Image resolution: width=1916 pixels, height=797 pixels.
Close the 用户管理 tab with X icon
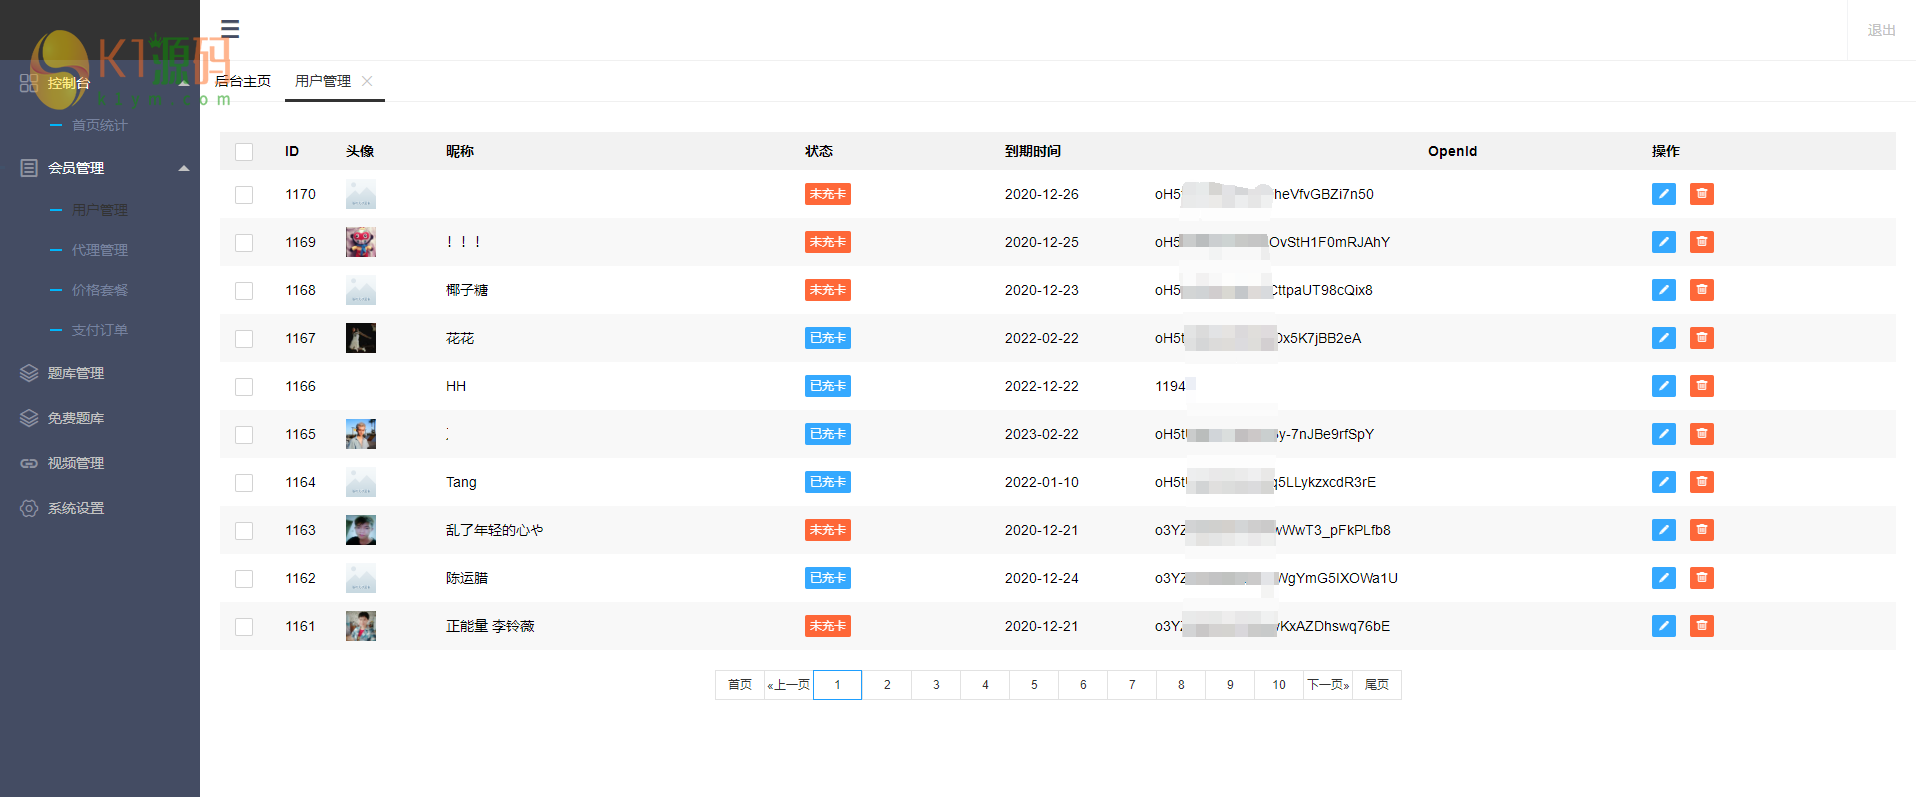[367, 81]
